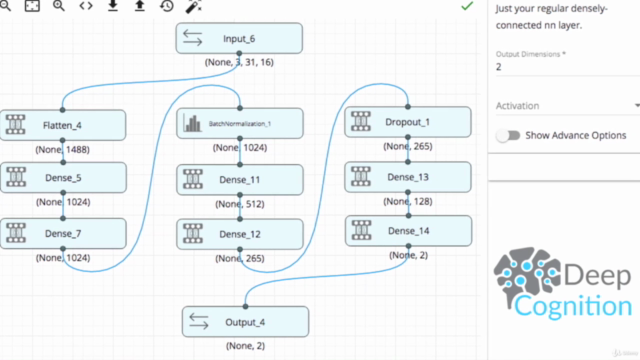Click the (None, 3, 31, 16) shape text
The height and width of the screenshot is (360, 640).
click(x=239, y=62)
